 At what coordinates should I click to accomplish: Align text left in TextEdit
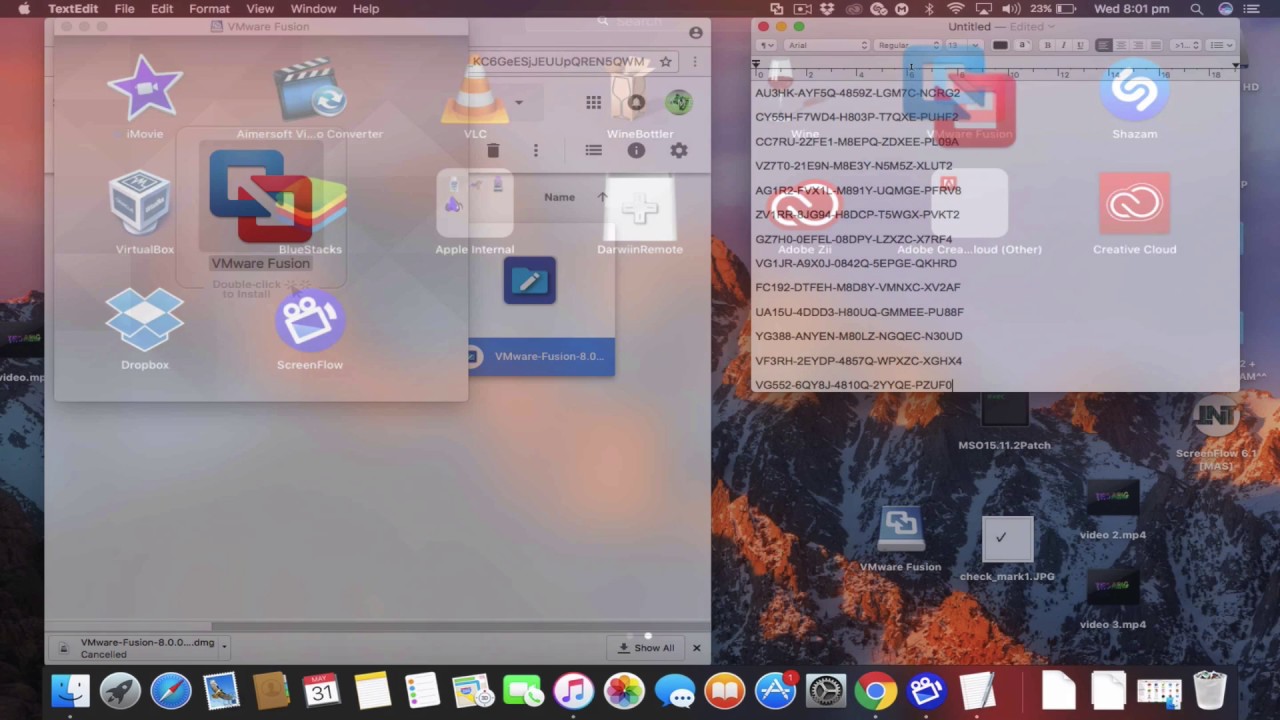pos(1103,45)
